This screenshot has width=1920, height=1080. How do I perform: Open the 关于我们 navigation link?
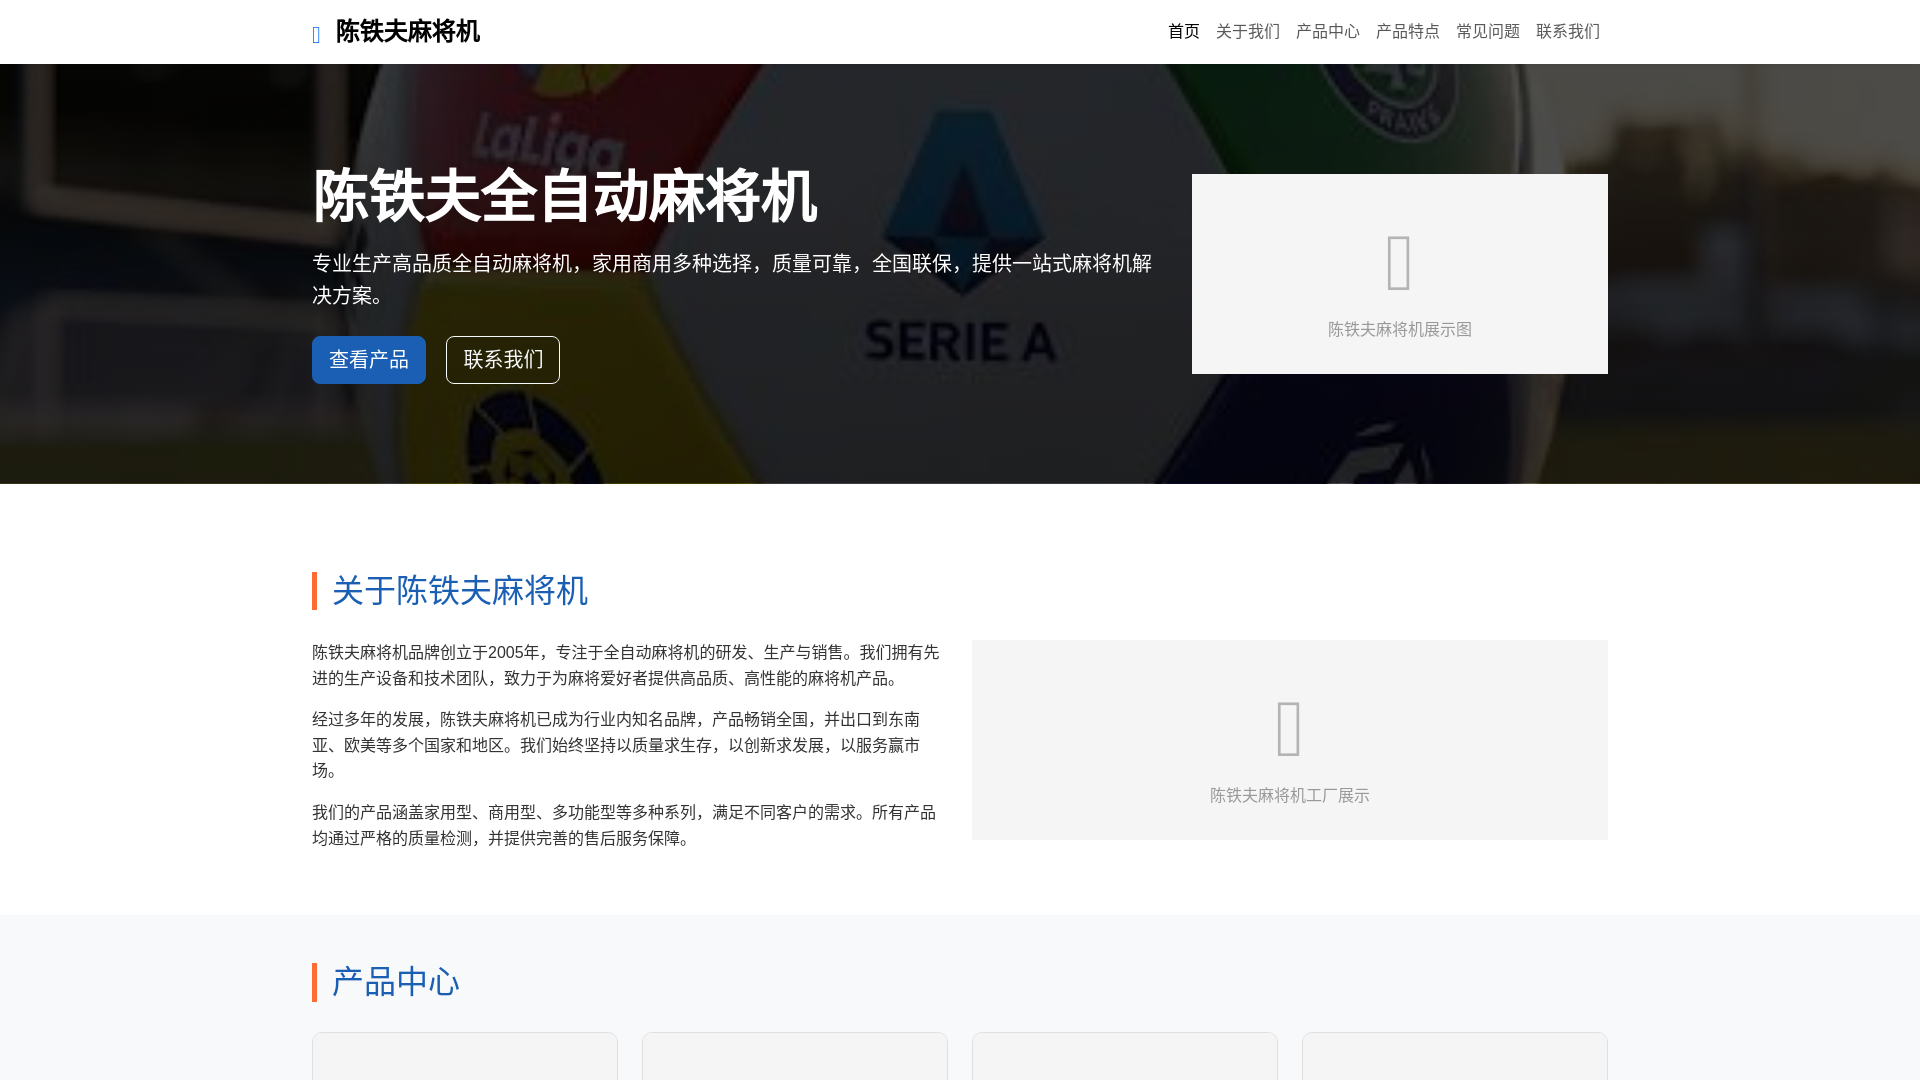click(x=1248, y=32)
